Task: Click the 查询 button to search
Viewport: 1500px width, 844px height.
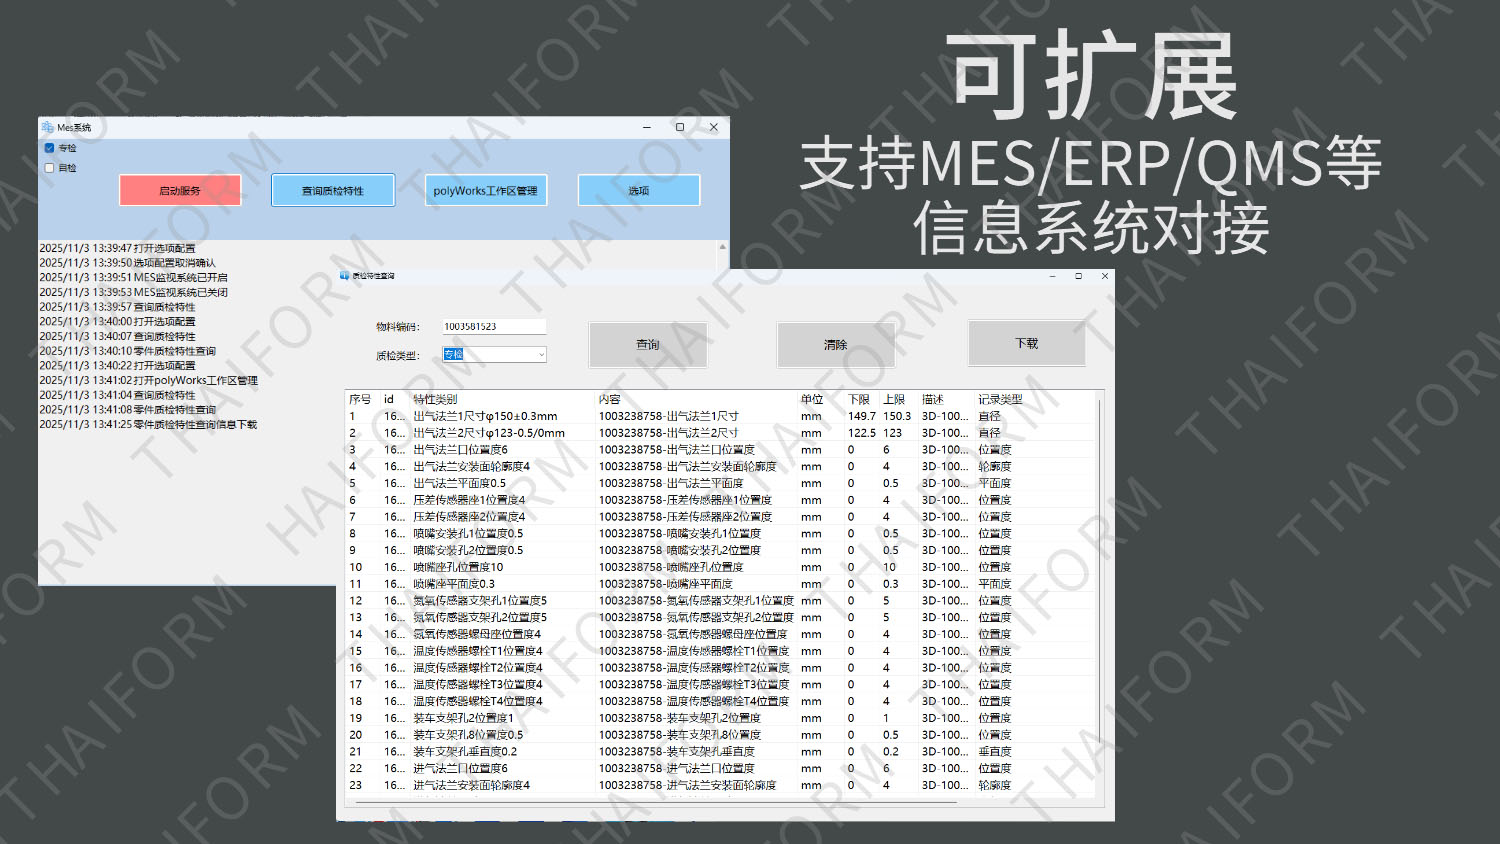Action: click(x=648, y=344)
